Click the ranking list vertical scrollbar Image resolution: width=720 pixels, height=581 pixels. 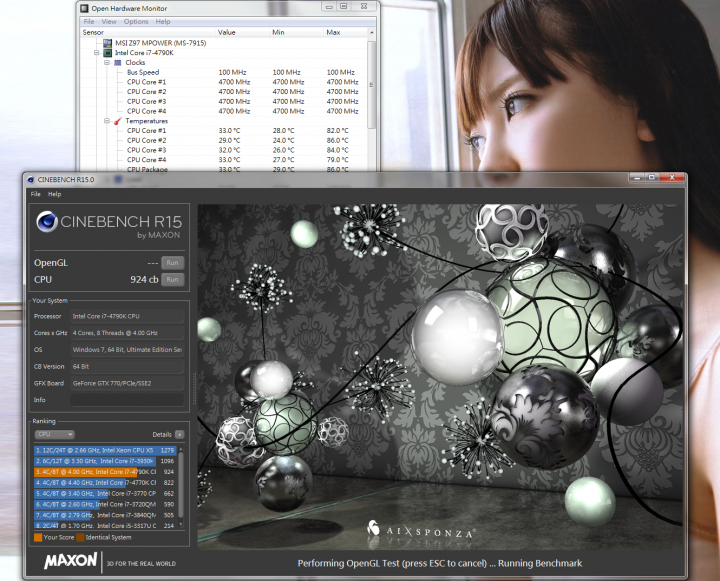point(180,485)
